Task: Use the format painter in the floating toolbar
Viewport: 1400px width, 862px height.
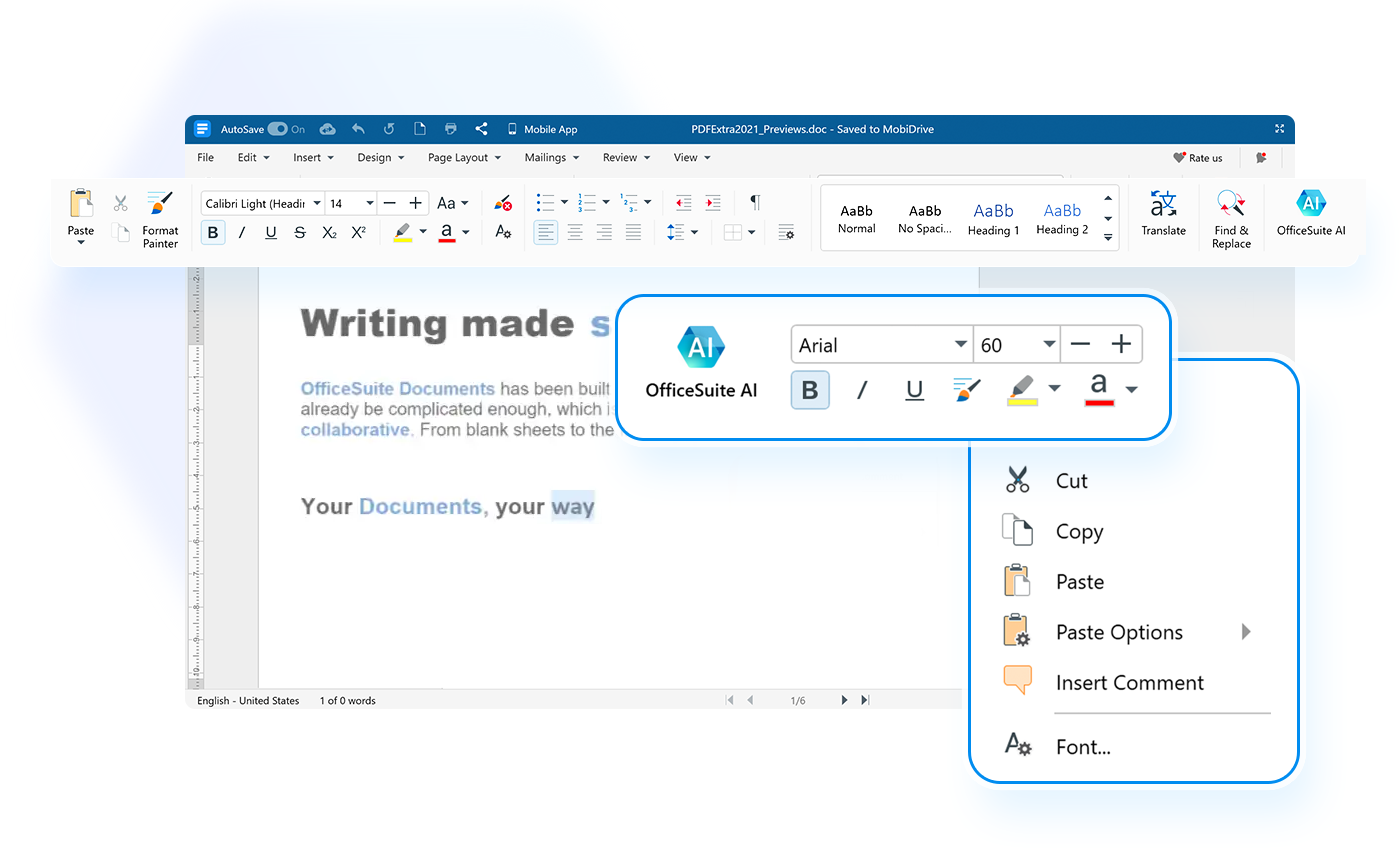Action: tap(967, 390)
